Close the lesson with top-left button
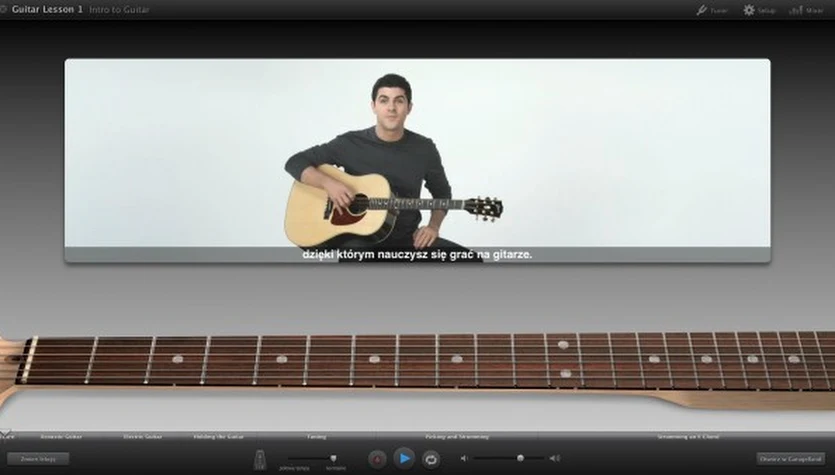 4,8
